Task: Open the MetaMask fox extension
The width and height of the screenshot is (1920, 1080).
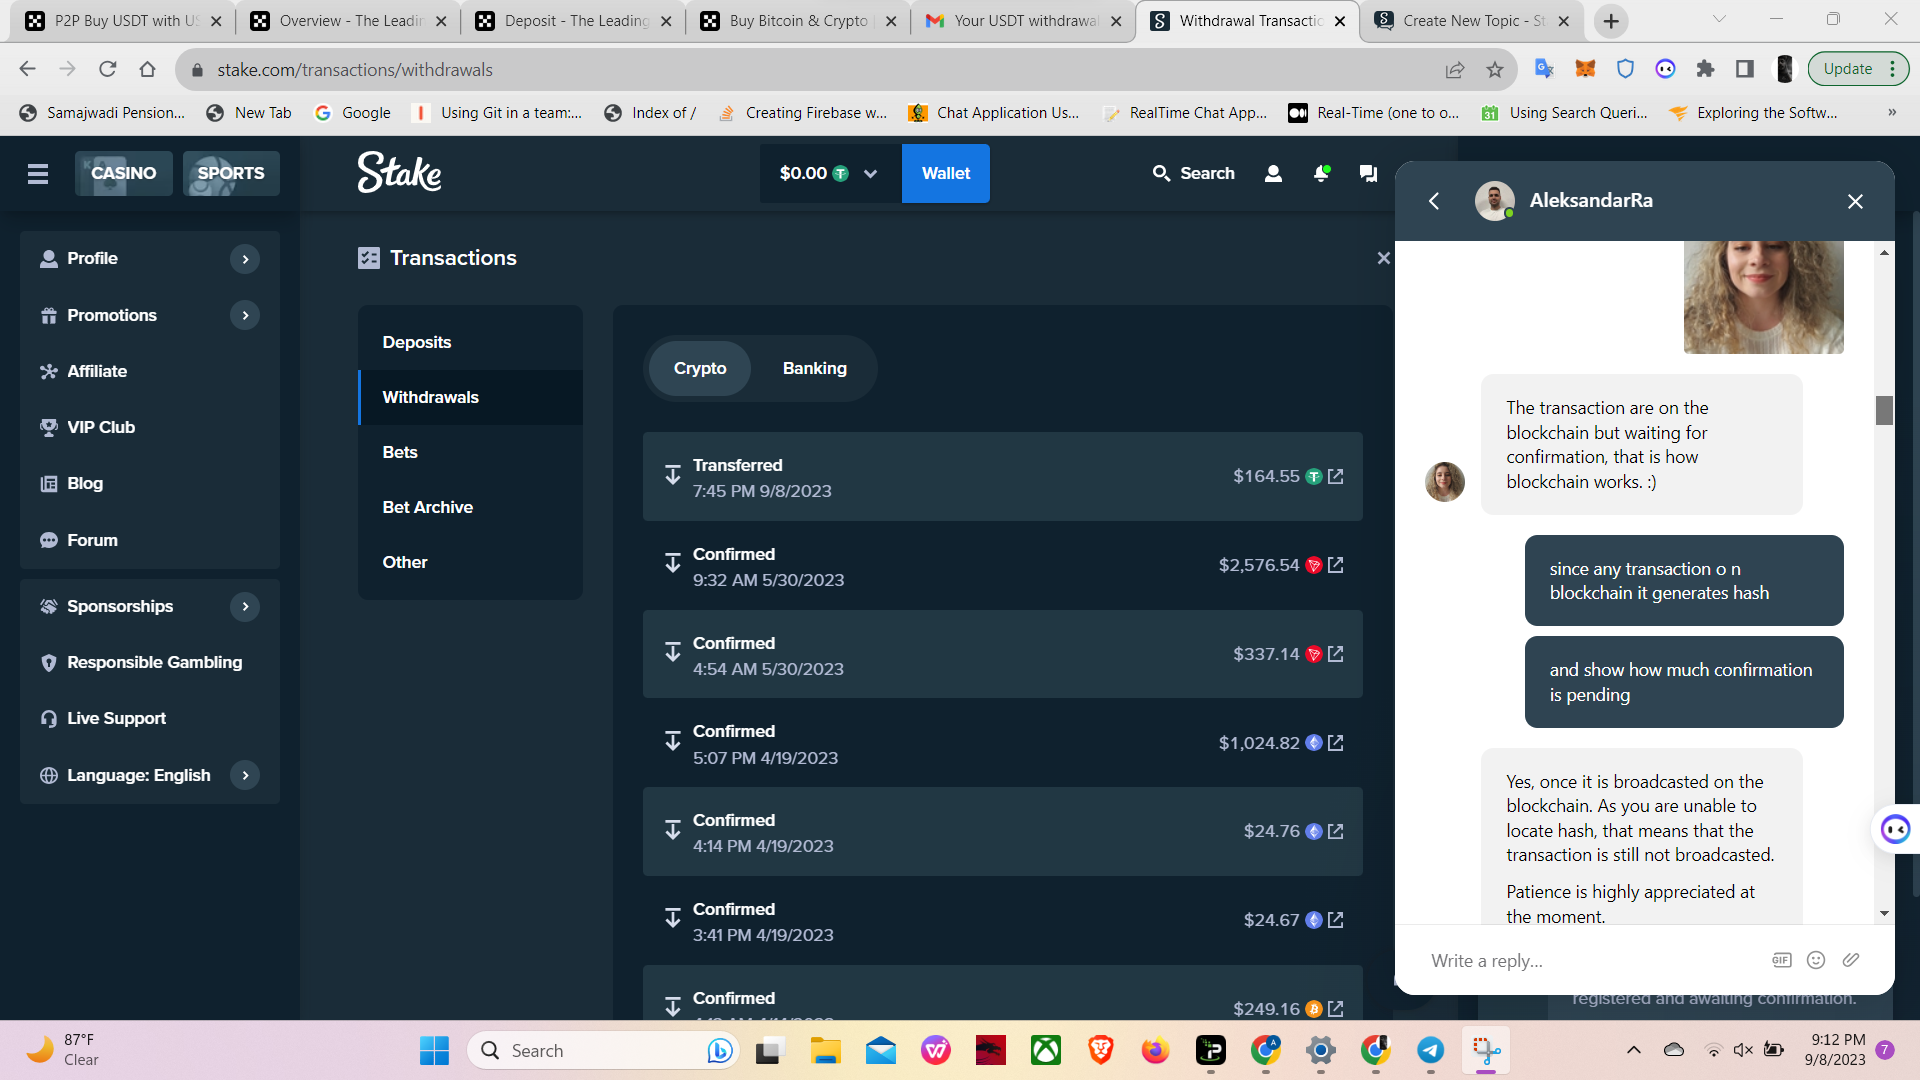Action: click(1586, 69)
